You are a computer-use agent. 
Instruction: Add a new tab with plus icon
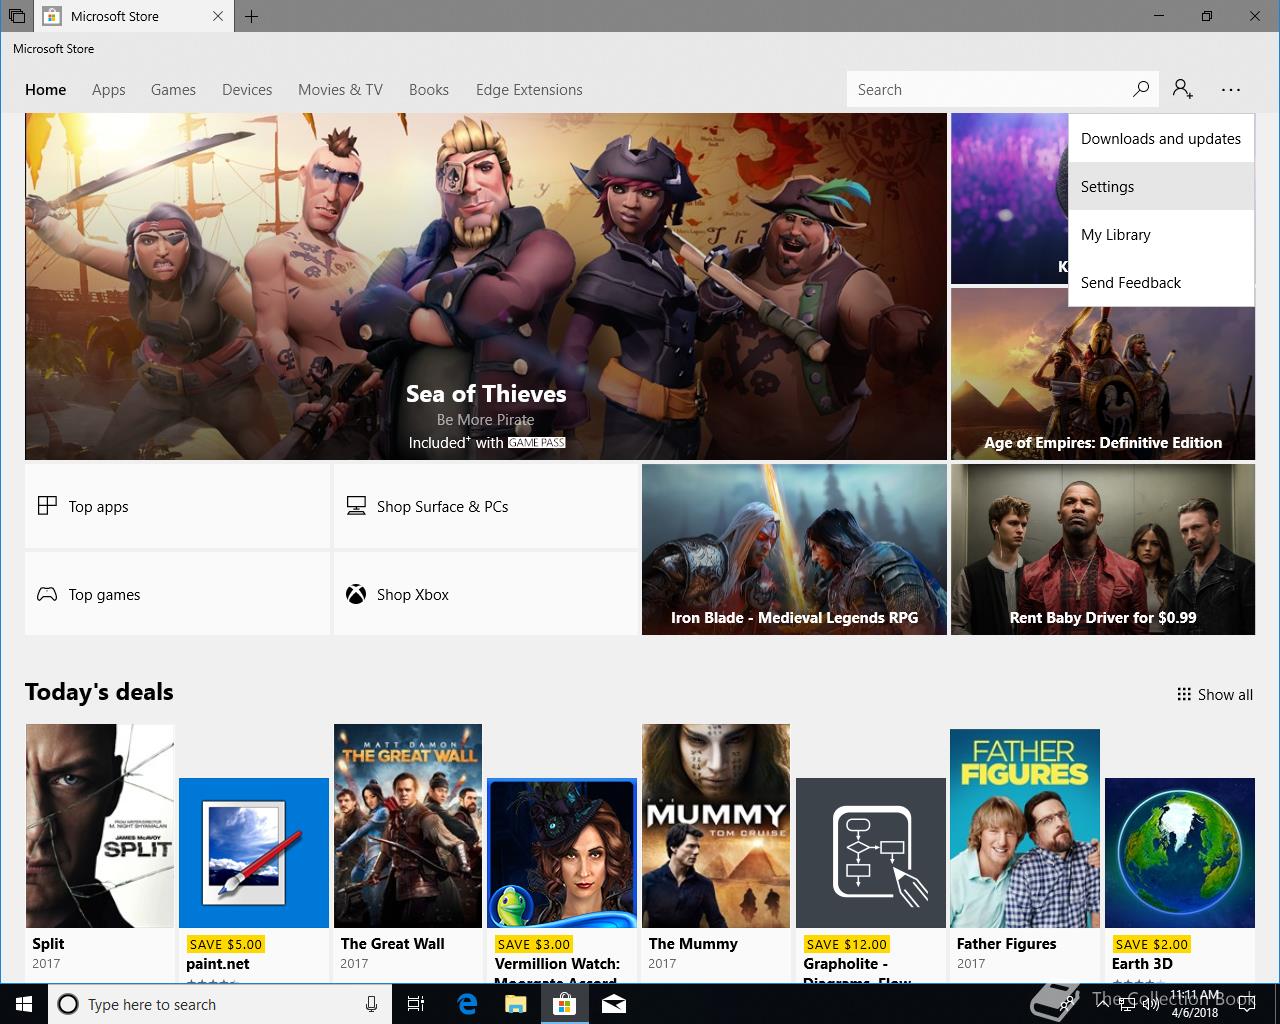click(x=251, y=16)
